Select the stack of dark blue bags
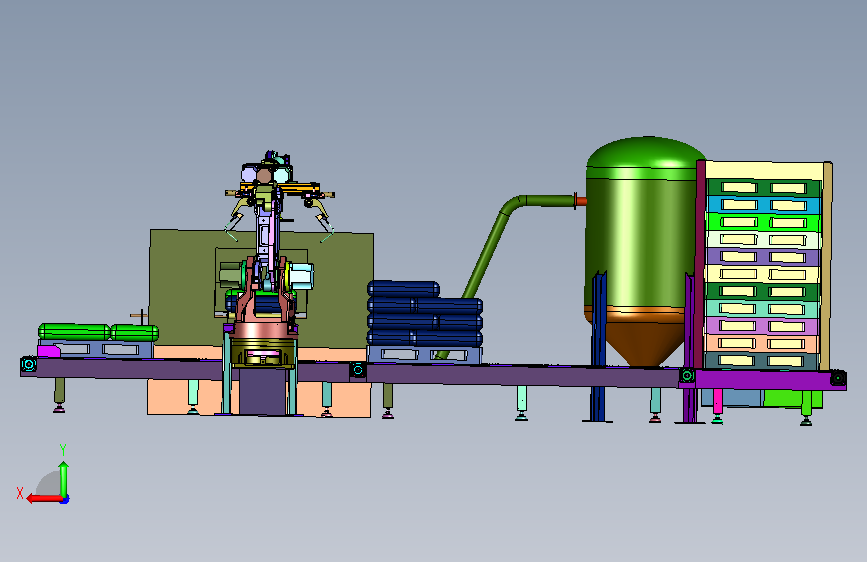Image resolution: width=867 pixels, height=562 pixels. (x=425, y=314)
